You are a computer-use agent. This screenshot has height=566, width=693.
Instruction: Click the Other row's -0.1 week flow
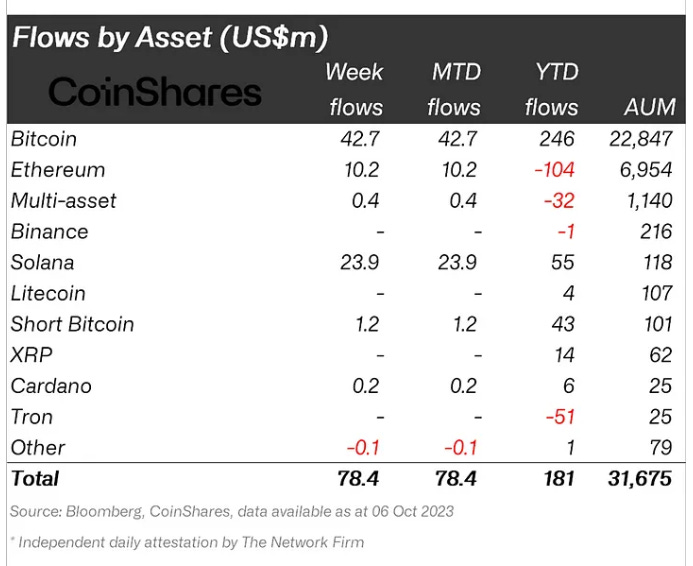pyautogui.click(x=363, y=448)
